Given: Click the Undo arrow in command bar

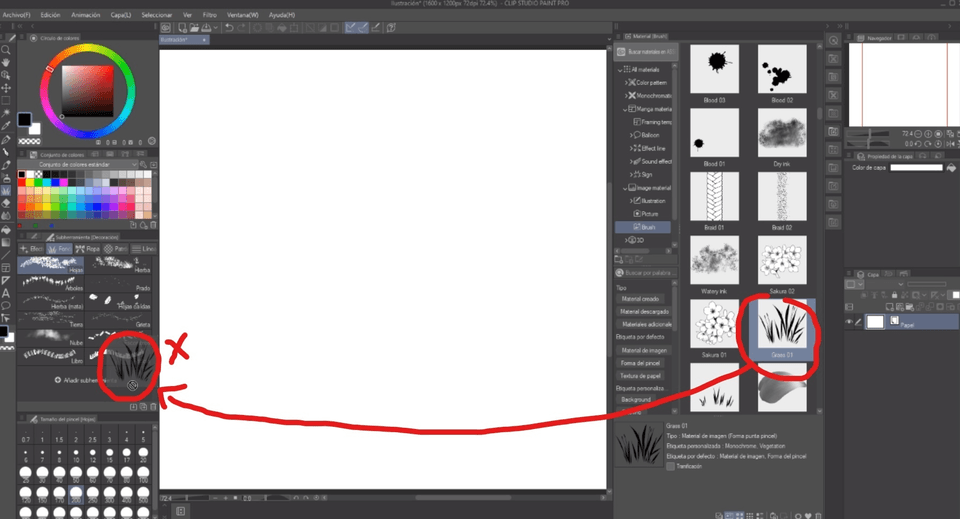Looking at the screenshot, I should [229, 28].
